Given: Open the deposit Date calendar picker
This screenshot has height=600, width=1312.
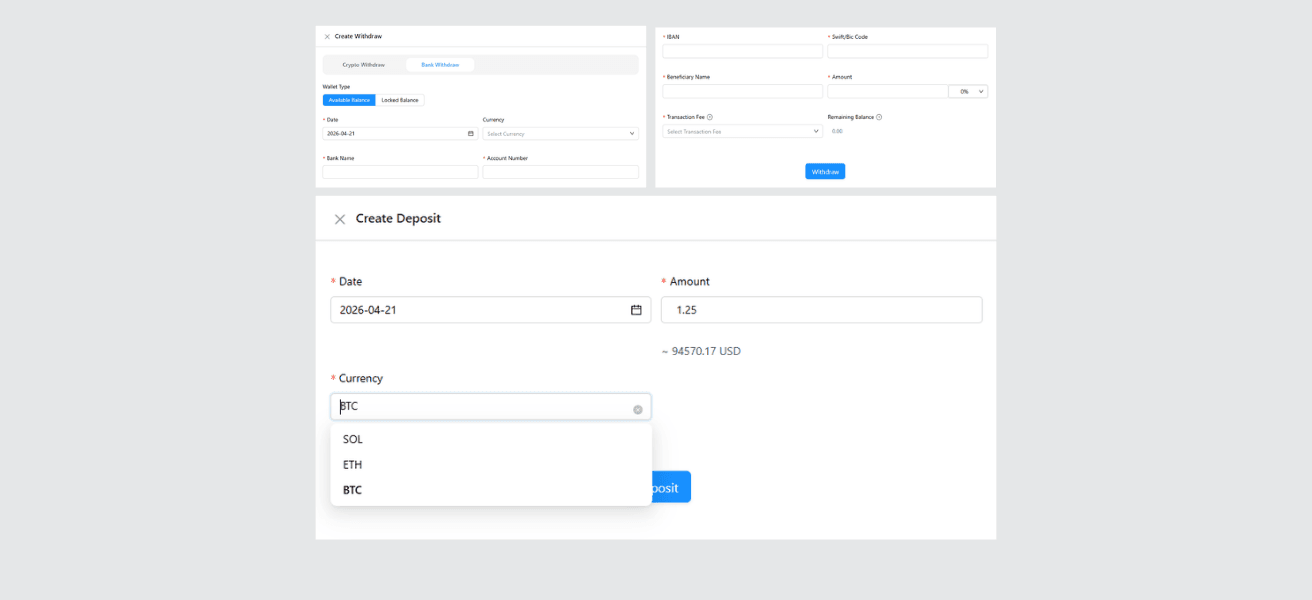Looking at the screenshot, I should pyautogui.click(x=634, y=309).
